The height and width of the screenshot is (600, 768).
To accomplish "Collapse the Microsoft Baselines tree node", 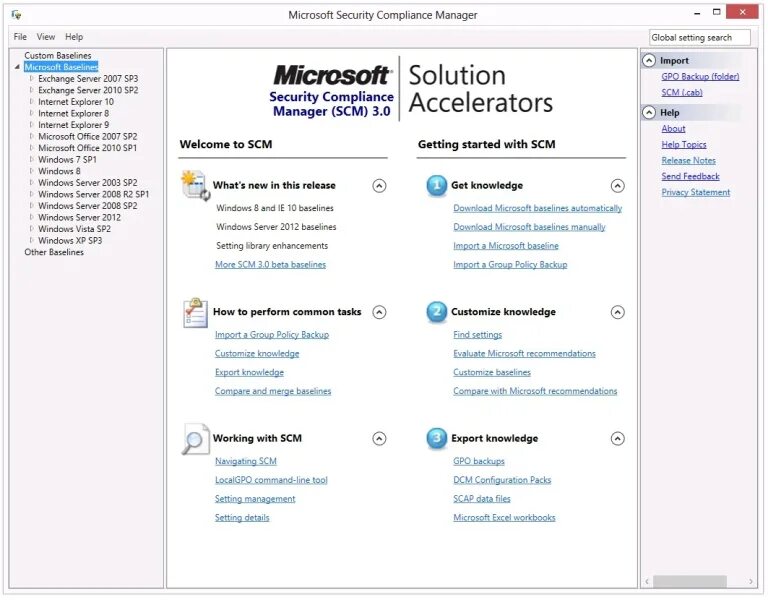I will point(17,67).
